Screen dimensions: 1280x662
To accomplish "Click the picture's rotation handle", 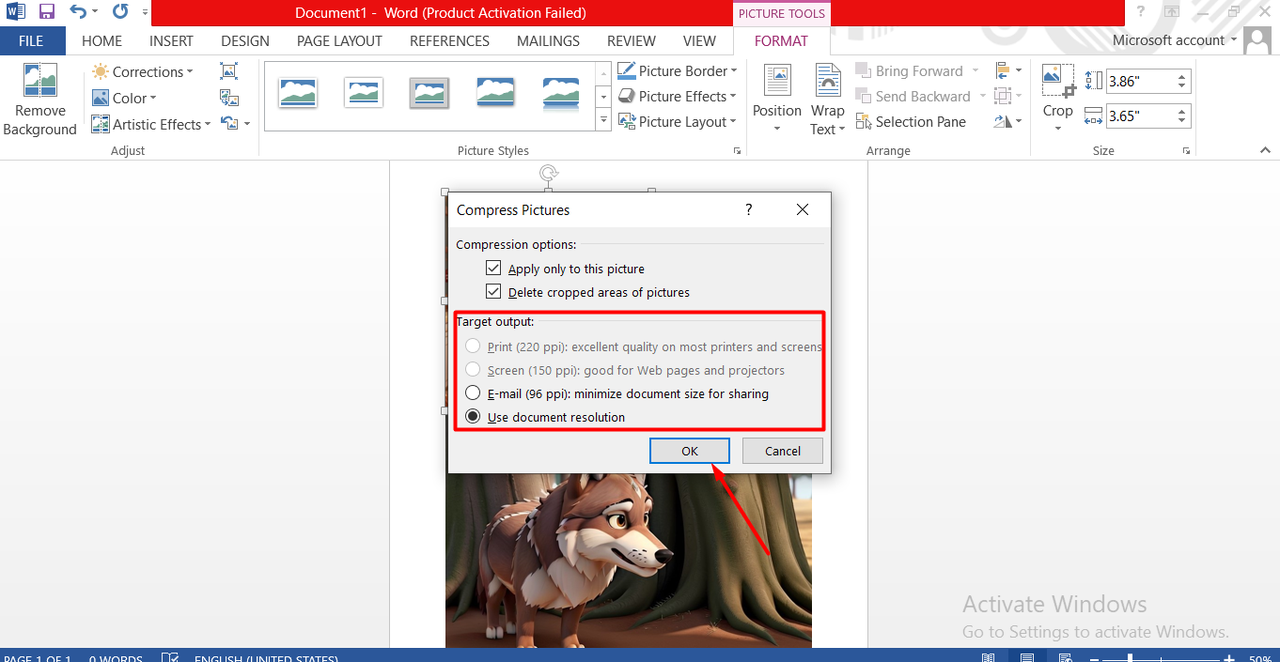I will point(548,173).
